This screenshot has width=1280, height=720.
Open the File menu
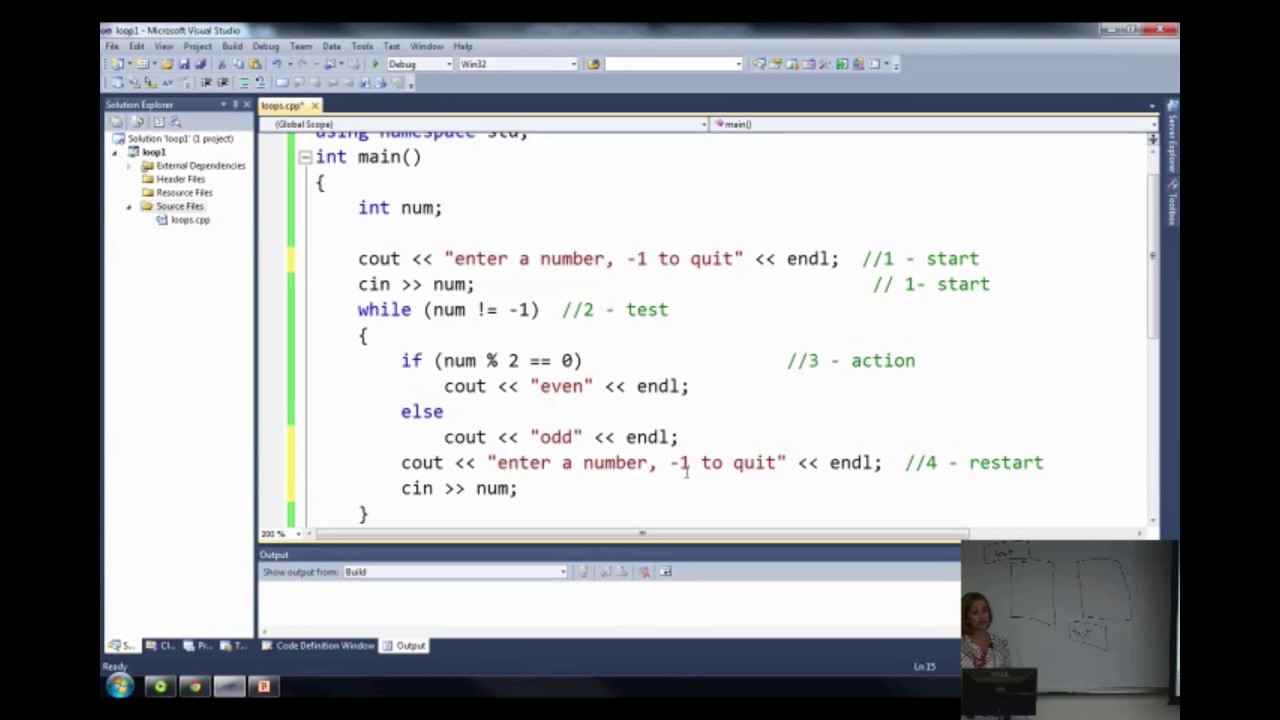(x=112, y=46)
